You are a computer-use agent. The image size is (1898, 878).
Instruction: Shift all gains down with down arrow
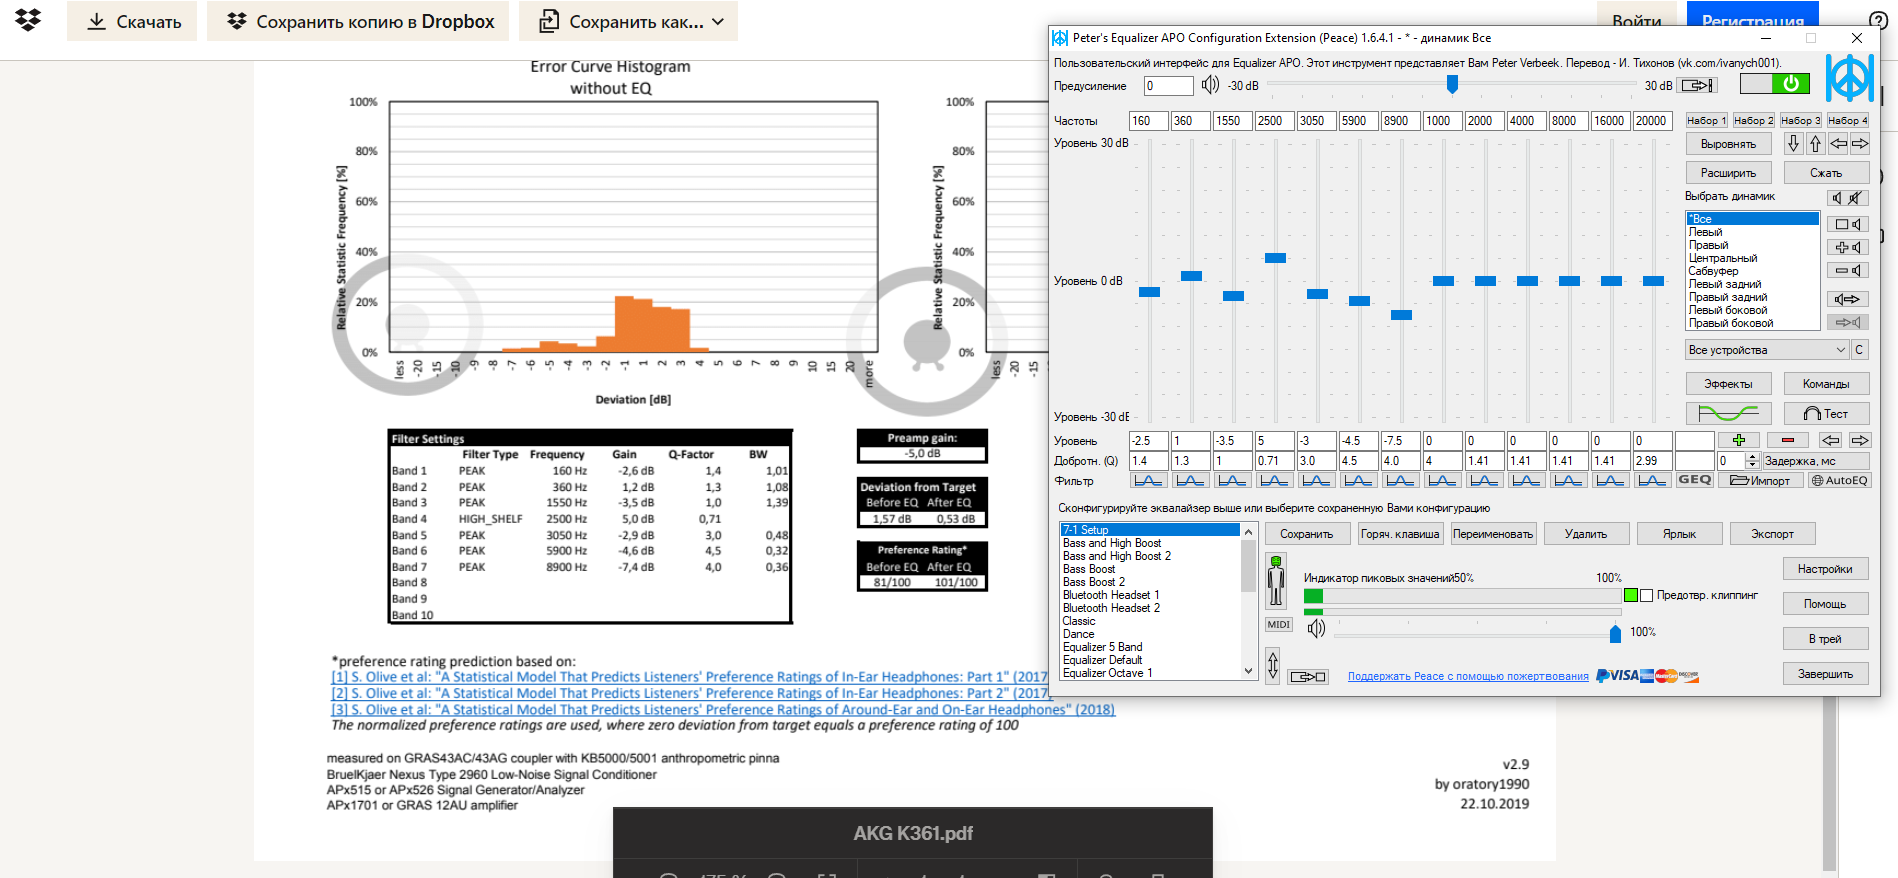(1793, 144)
